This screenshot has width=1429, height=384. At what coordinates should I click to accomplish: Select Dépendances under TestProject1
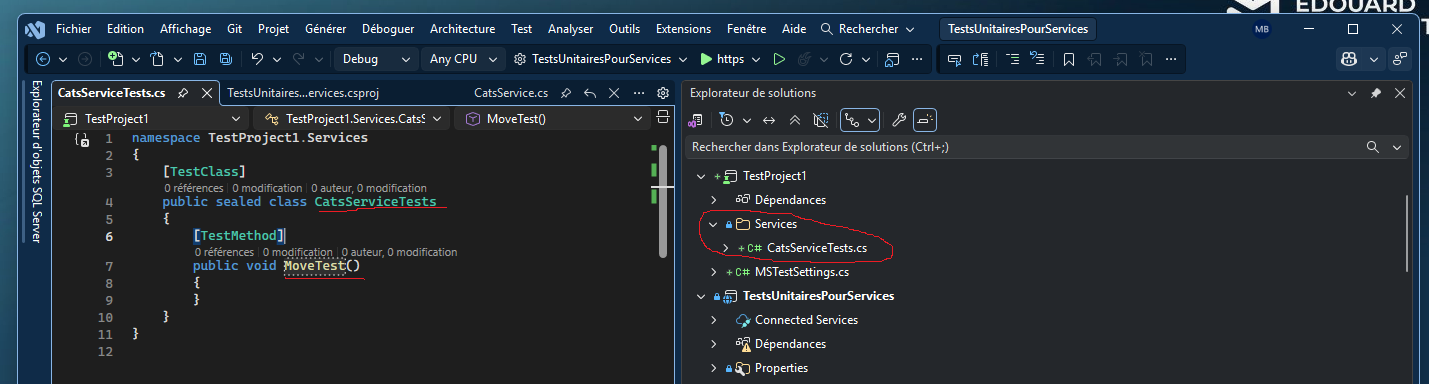pyautogui.click(x=790, y=200)
